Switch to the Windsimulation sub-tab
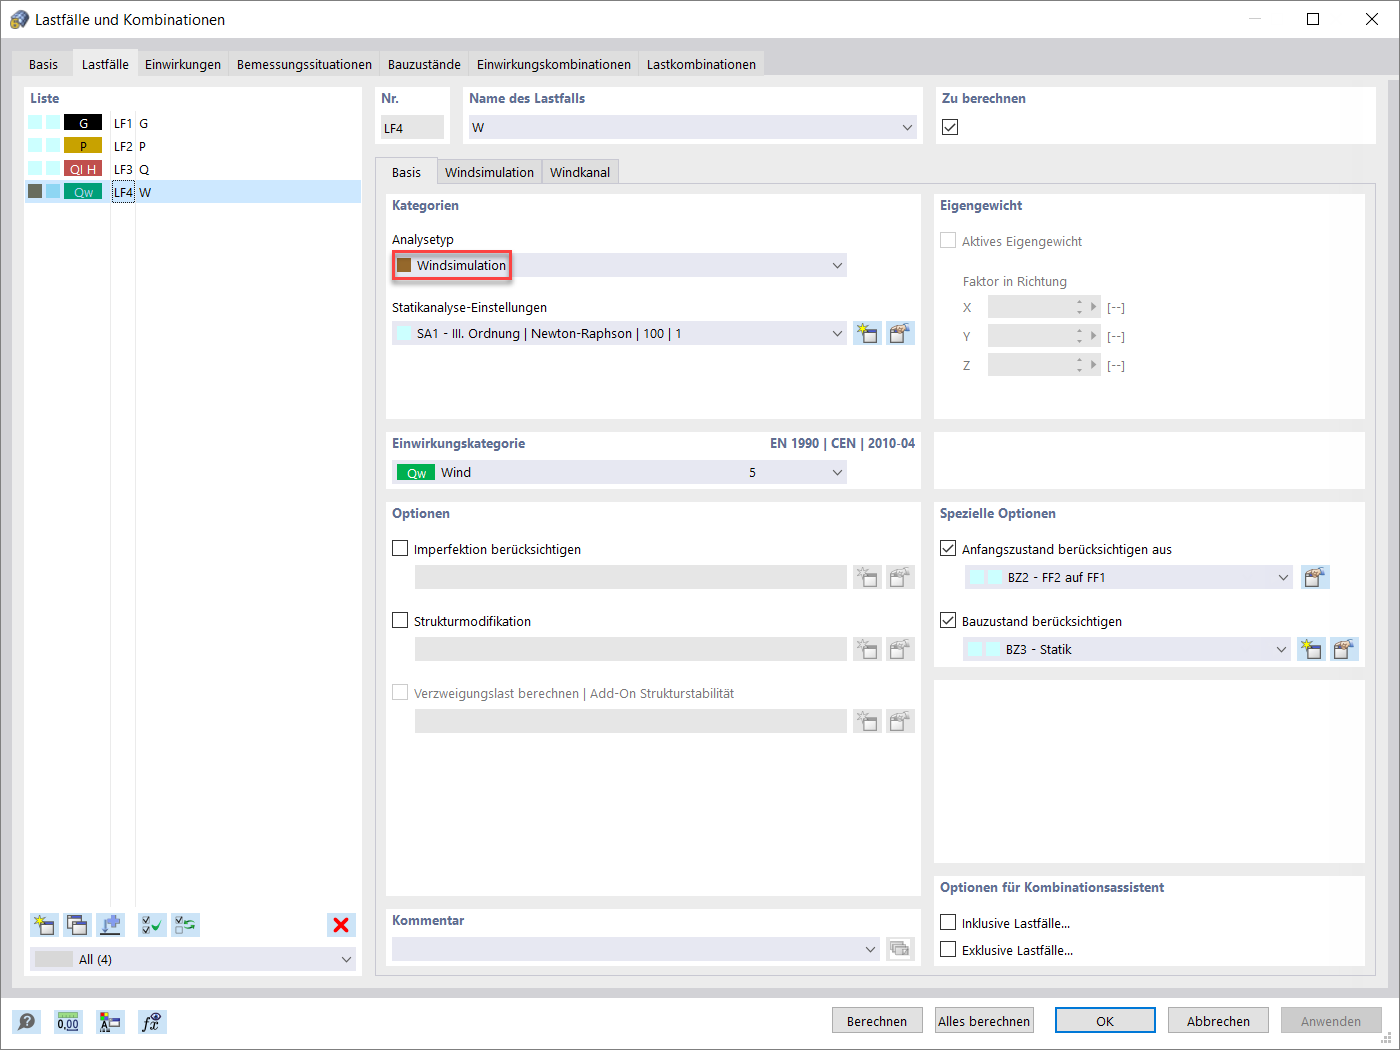Screen dimensions: 1400x1050 tap(489, 172)
